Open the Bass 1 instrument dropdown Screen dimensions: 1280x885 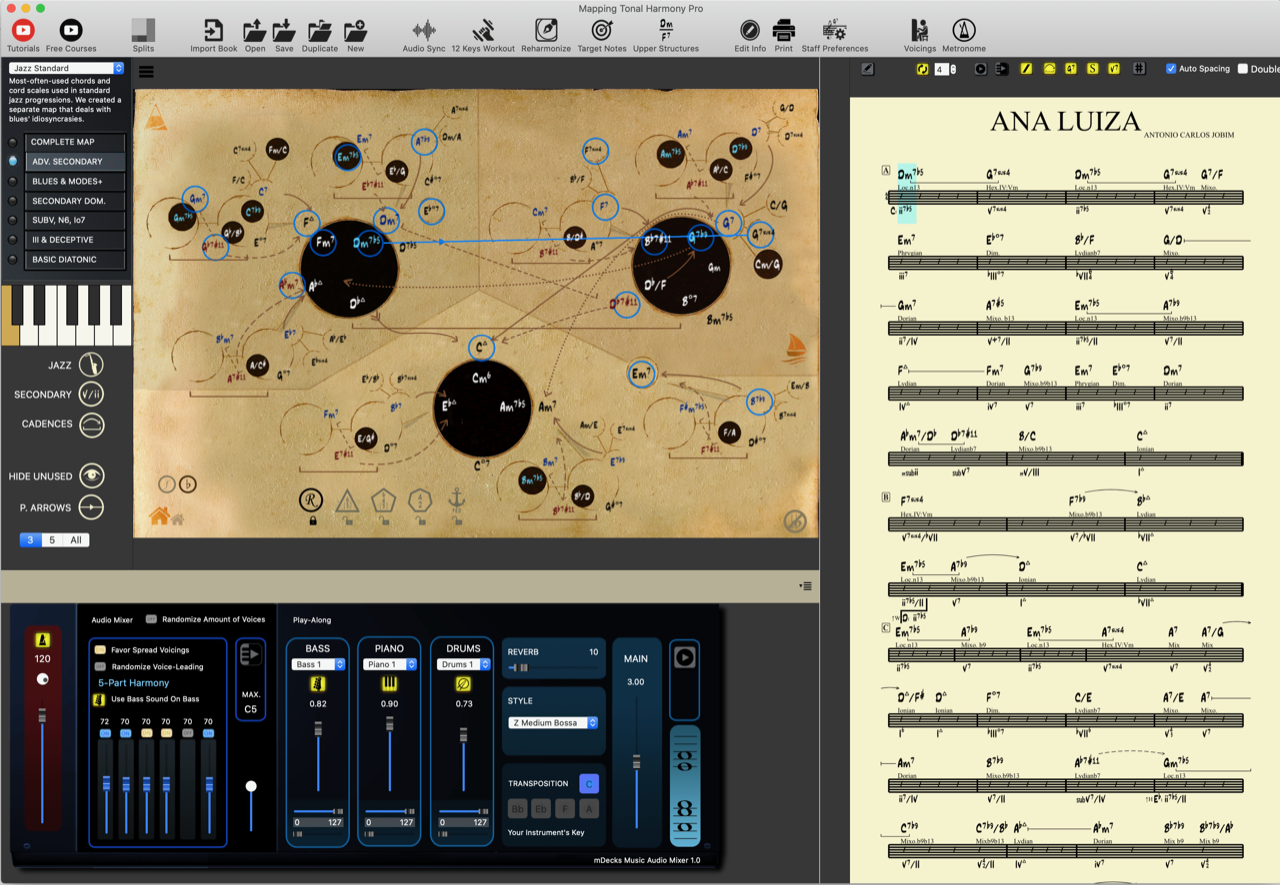click(317, 663)
